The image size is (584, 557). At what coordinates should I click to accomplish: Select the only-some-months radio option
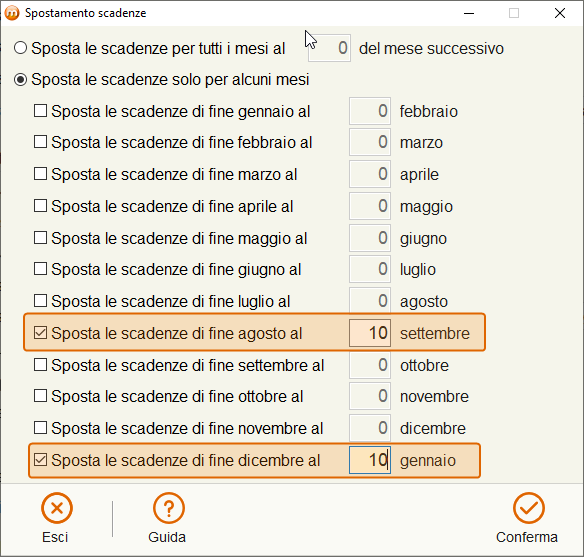pos(20,79)
